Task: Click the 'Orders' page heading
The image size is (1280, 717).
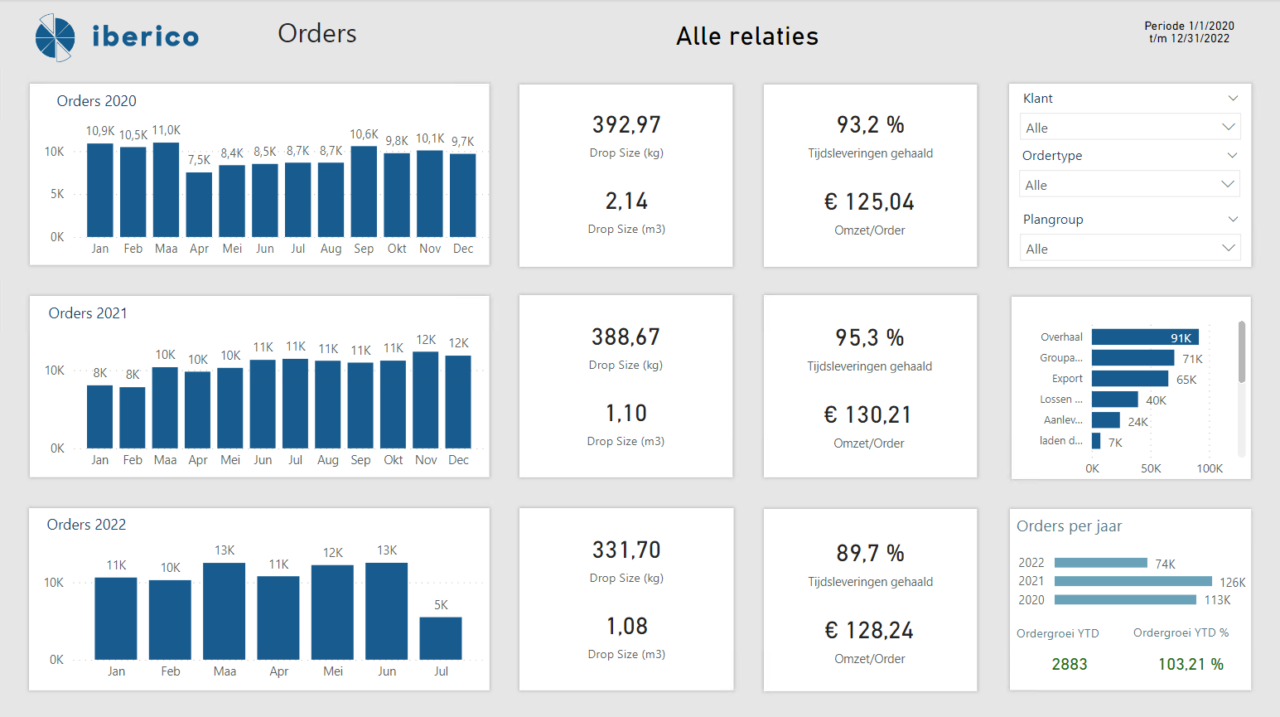Action: pyautogui.click(x=317, y=33)
